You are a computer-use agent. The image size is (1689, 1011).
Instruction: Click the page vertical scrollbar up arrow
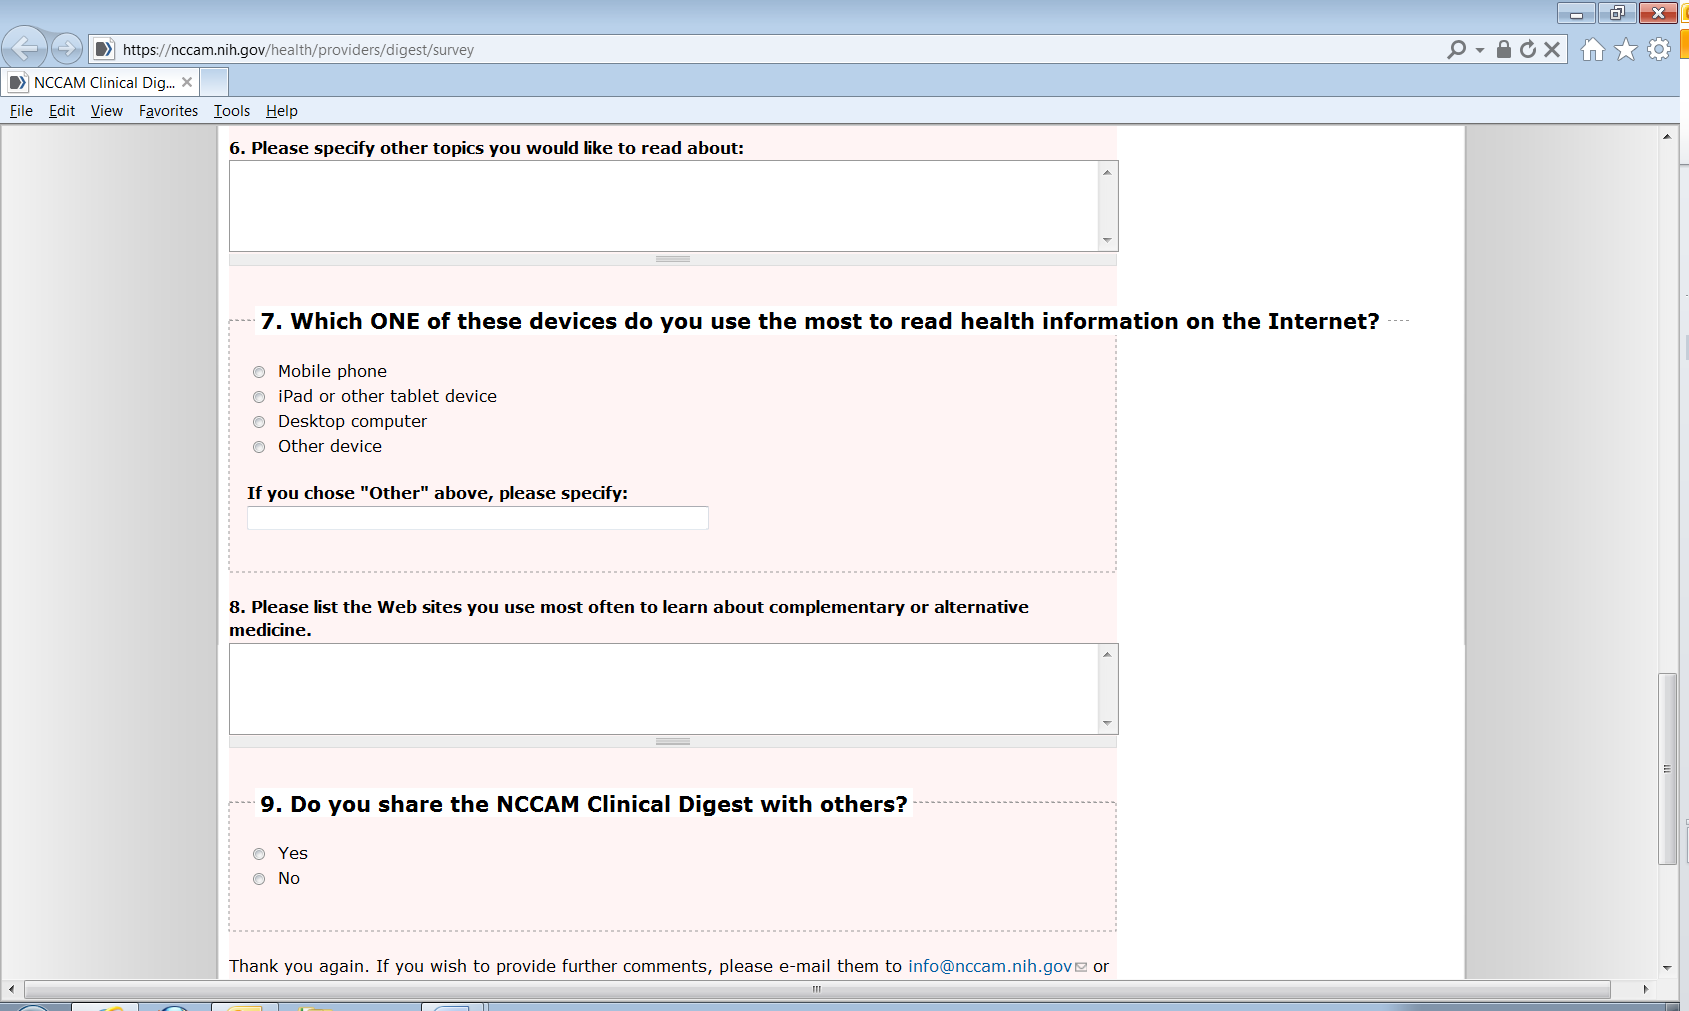(x=1667, y=136)
